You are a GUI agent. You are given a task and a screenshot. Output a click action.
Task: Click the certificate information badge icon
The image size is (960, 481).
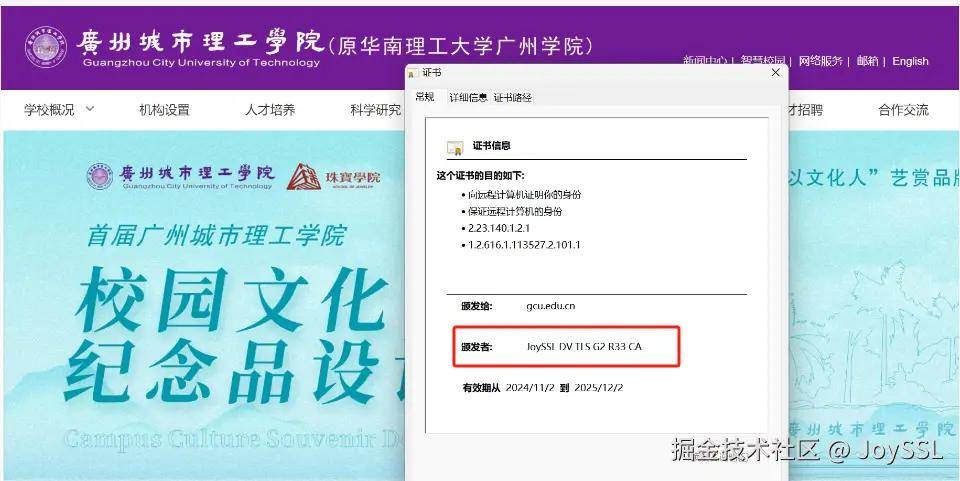coord(454,147)
